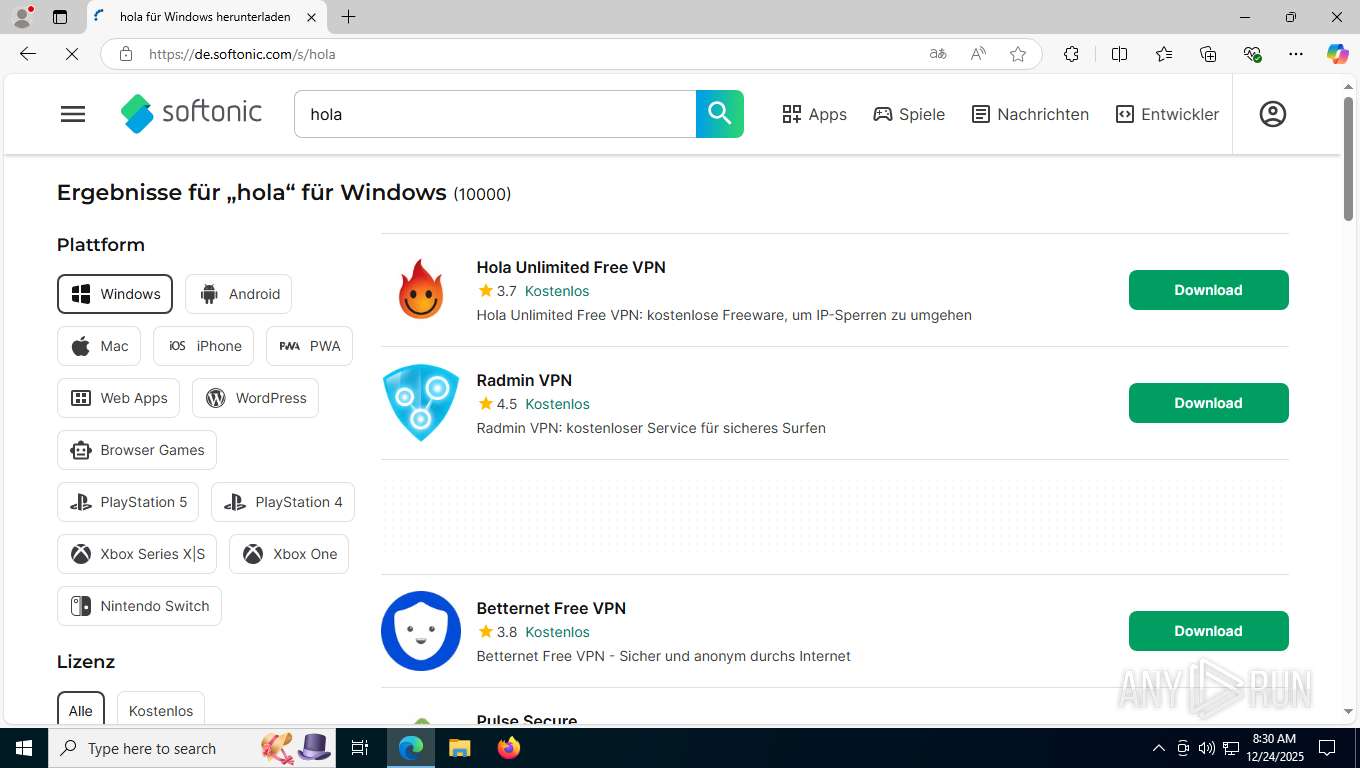The image size is (1360, 768).
Task: Open File Explorer from the taskbar
Action: (x=459, y=748)
